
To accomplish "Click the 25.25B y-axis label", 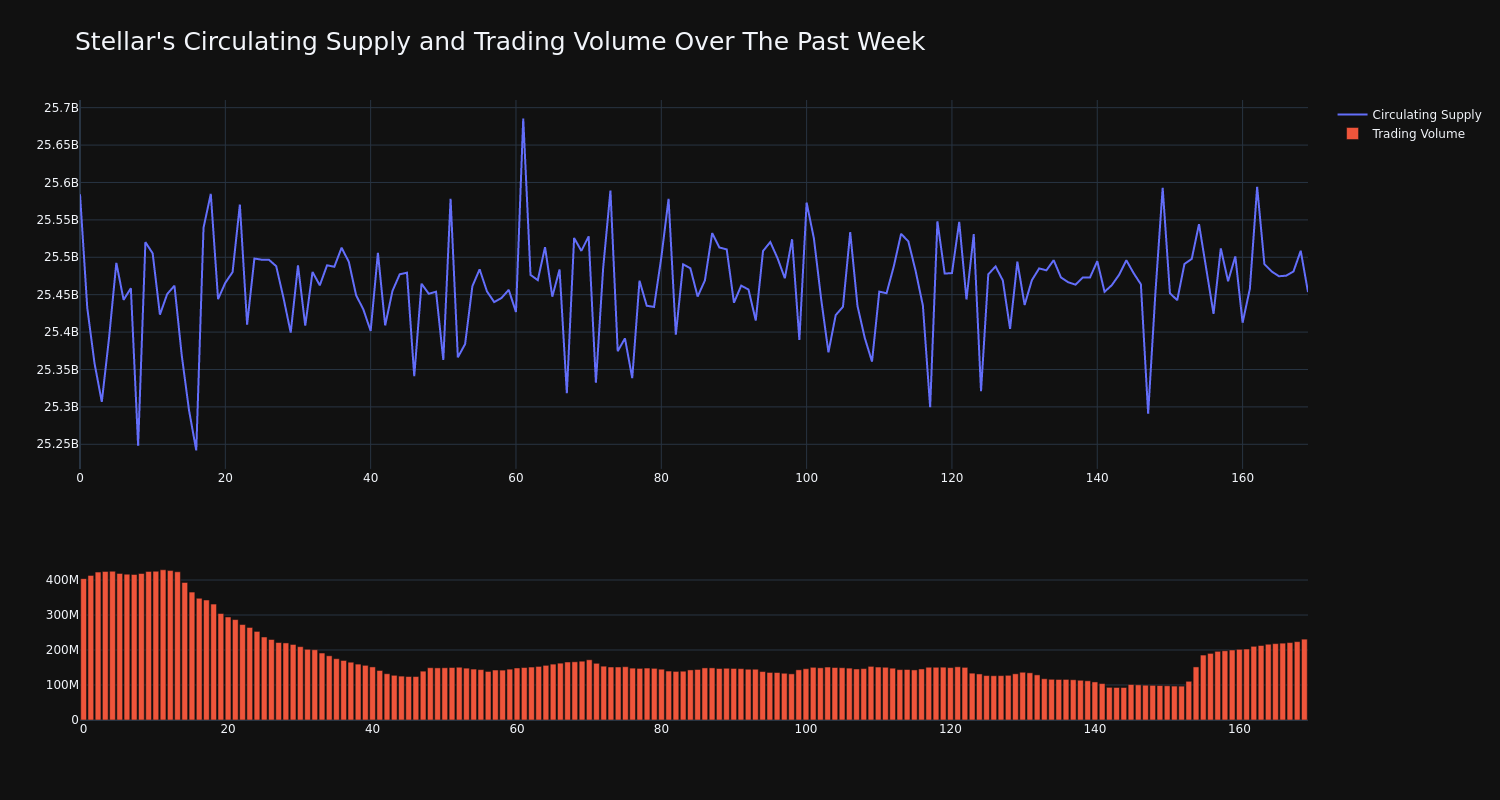I will point(57,444).
